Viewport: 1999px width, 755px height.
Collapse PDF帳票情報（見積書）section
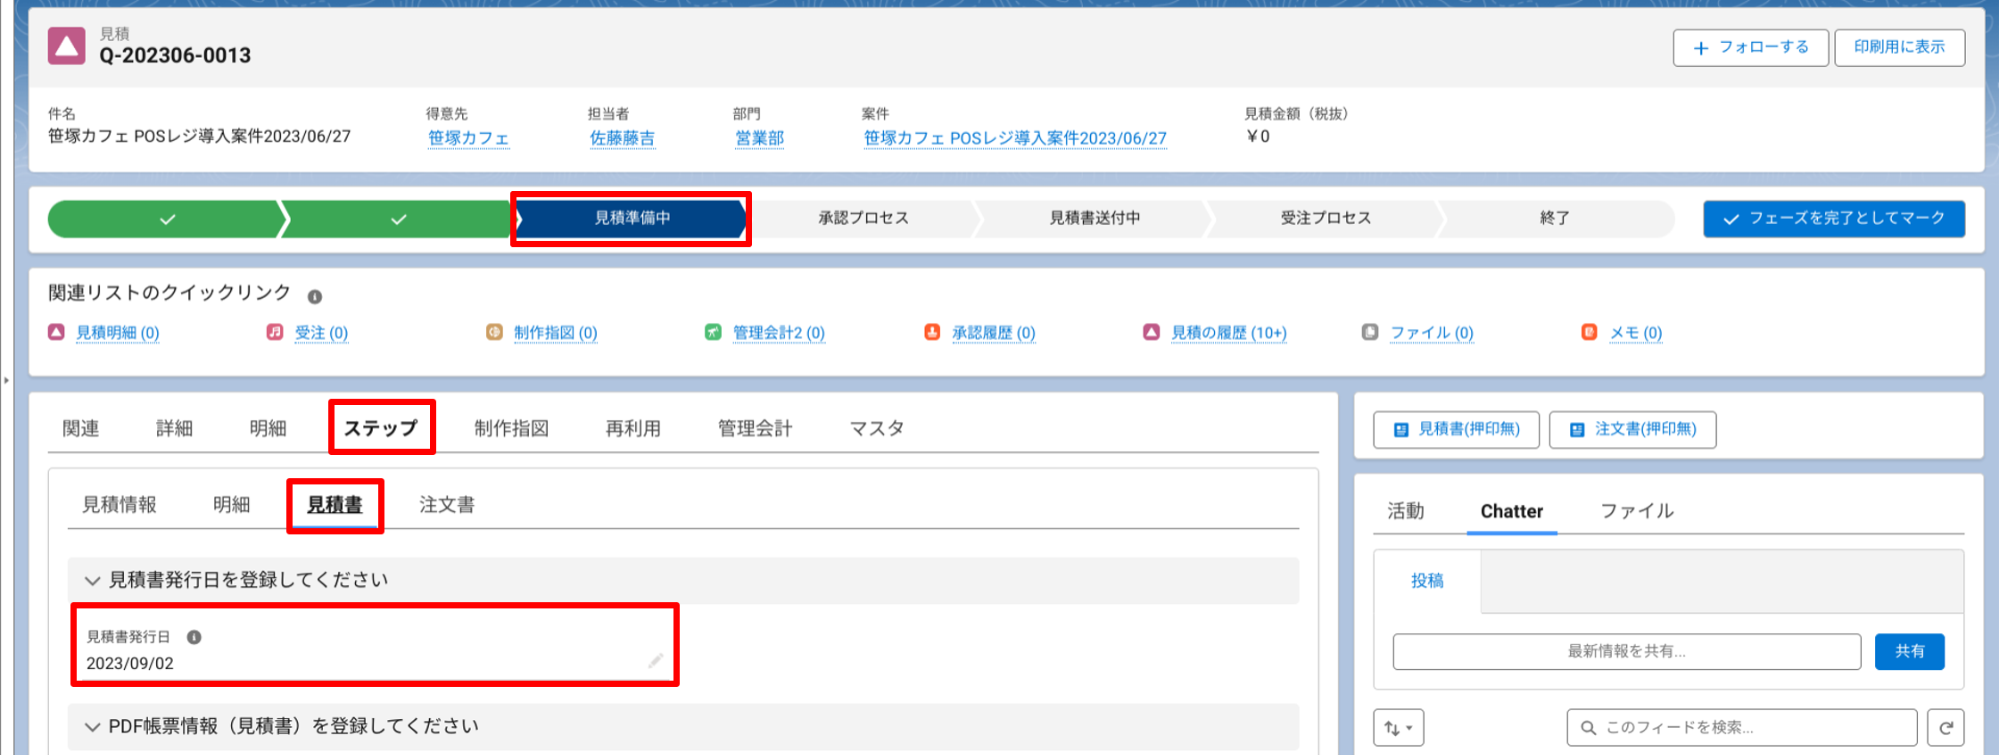click(x=92, y=727)
